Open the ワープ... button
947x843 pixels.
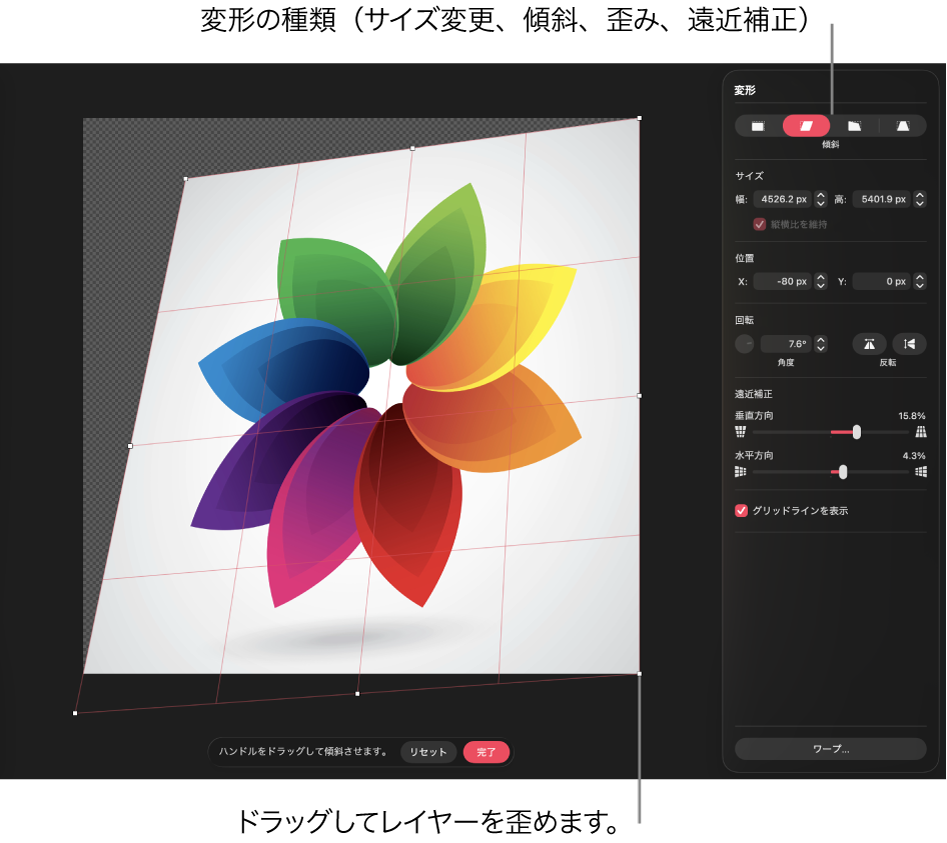point(830,749)
